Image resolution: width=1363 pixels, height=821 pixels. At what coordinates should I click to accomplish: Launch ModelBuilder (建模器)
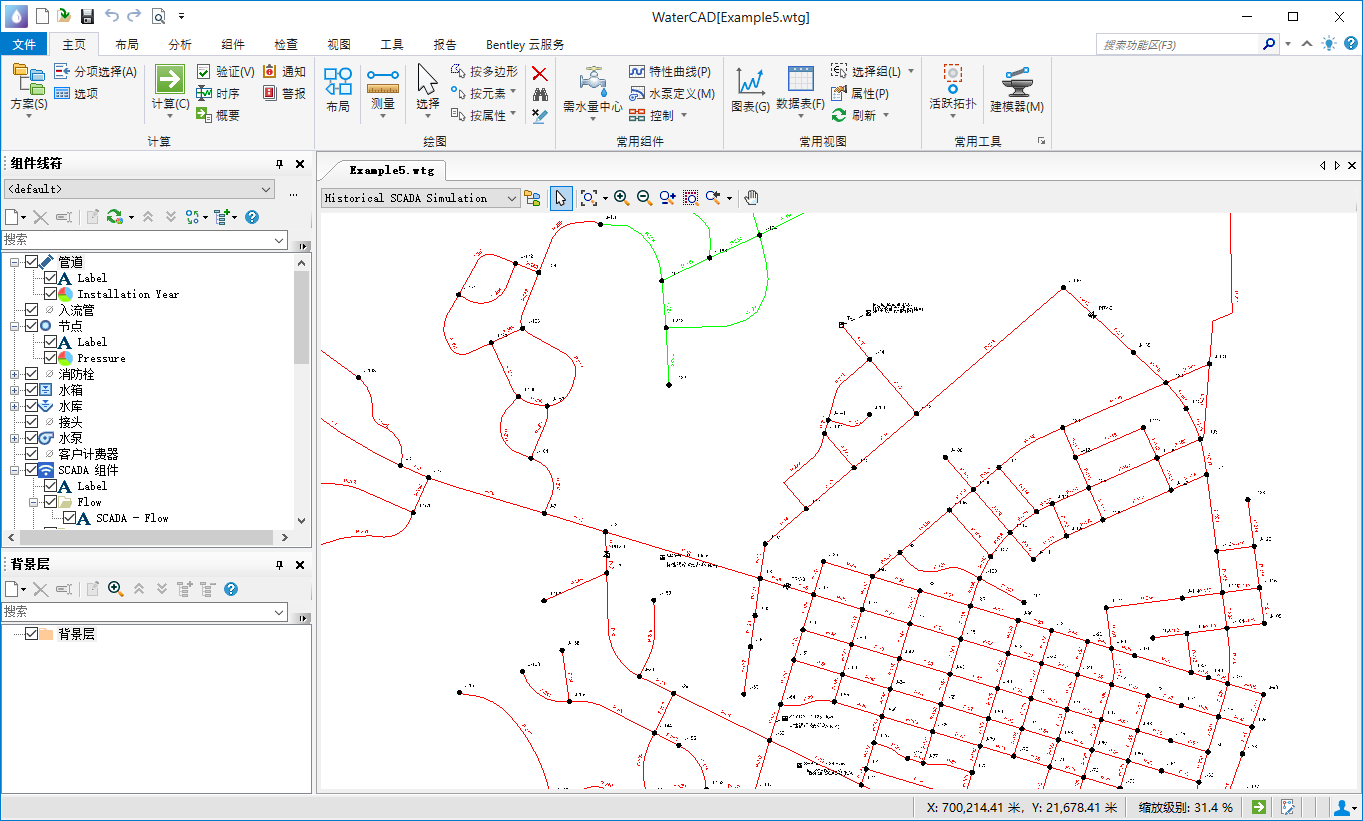(1017, 90)
